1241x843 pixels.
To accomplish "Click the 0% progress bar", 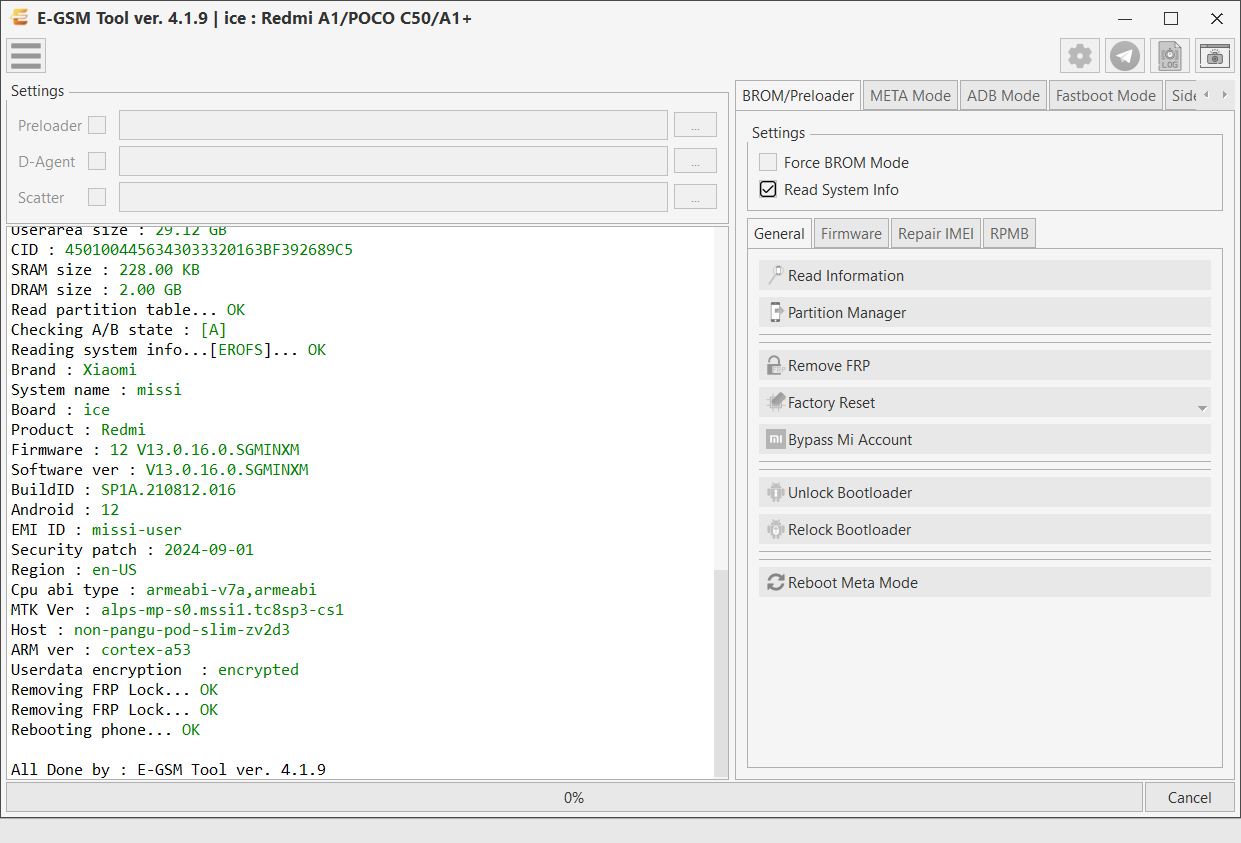I will click(574, 797).
